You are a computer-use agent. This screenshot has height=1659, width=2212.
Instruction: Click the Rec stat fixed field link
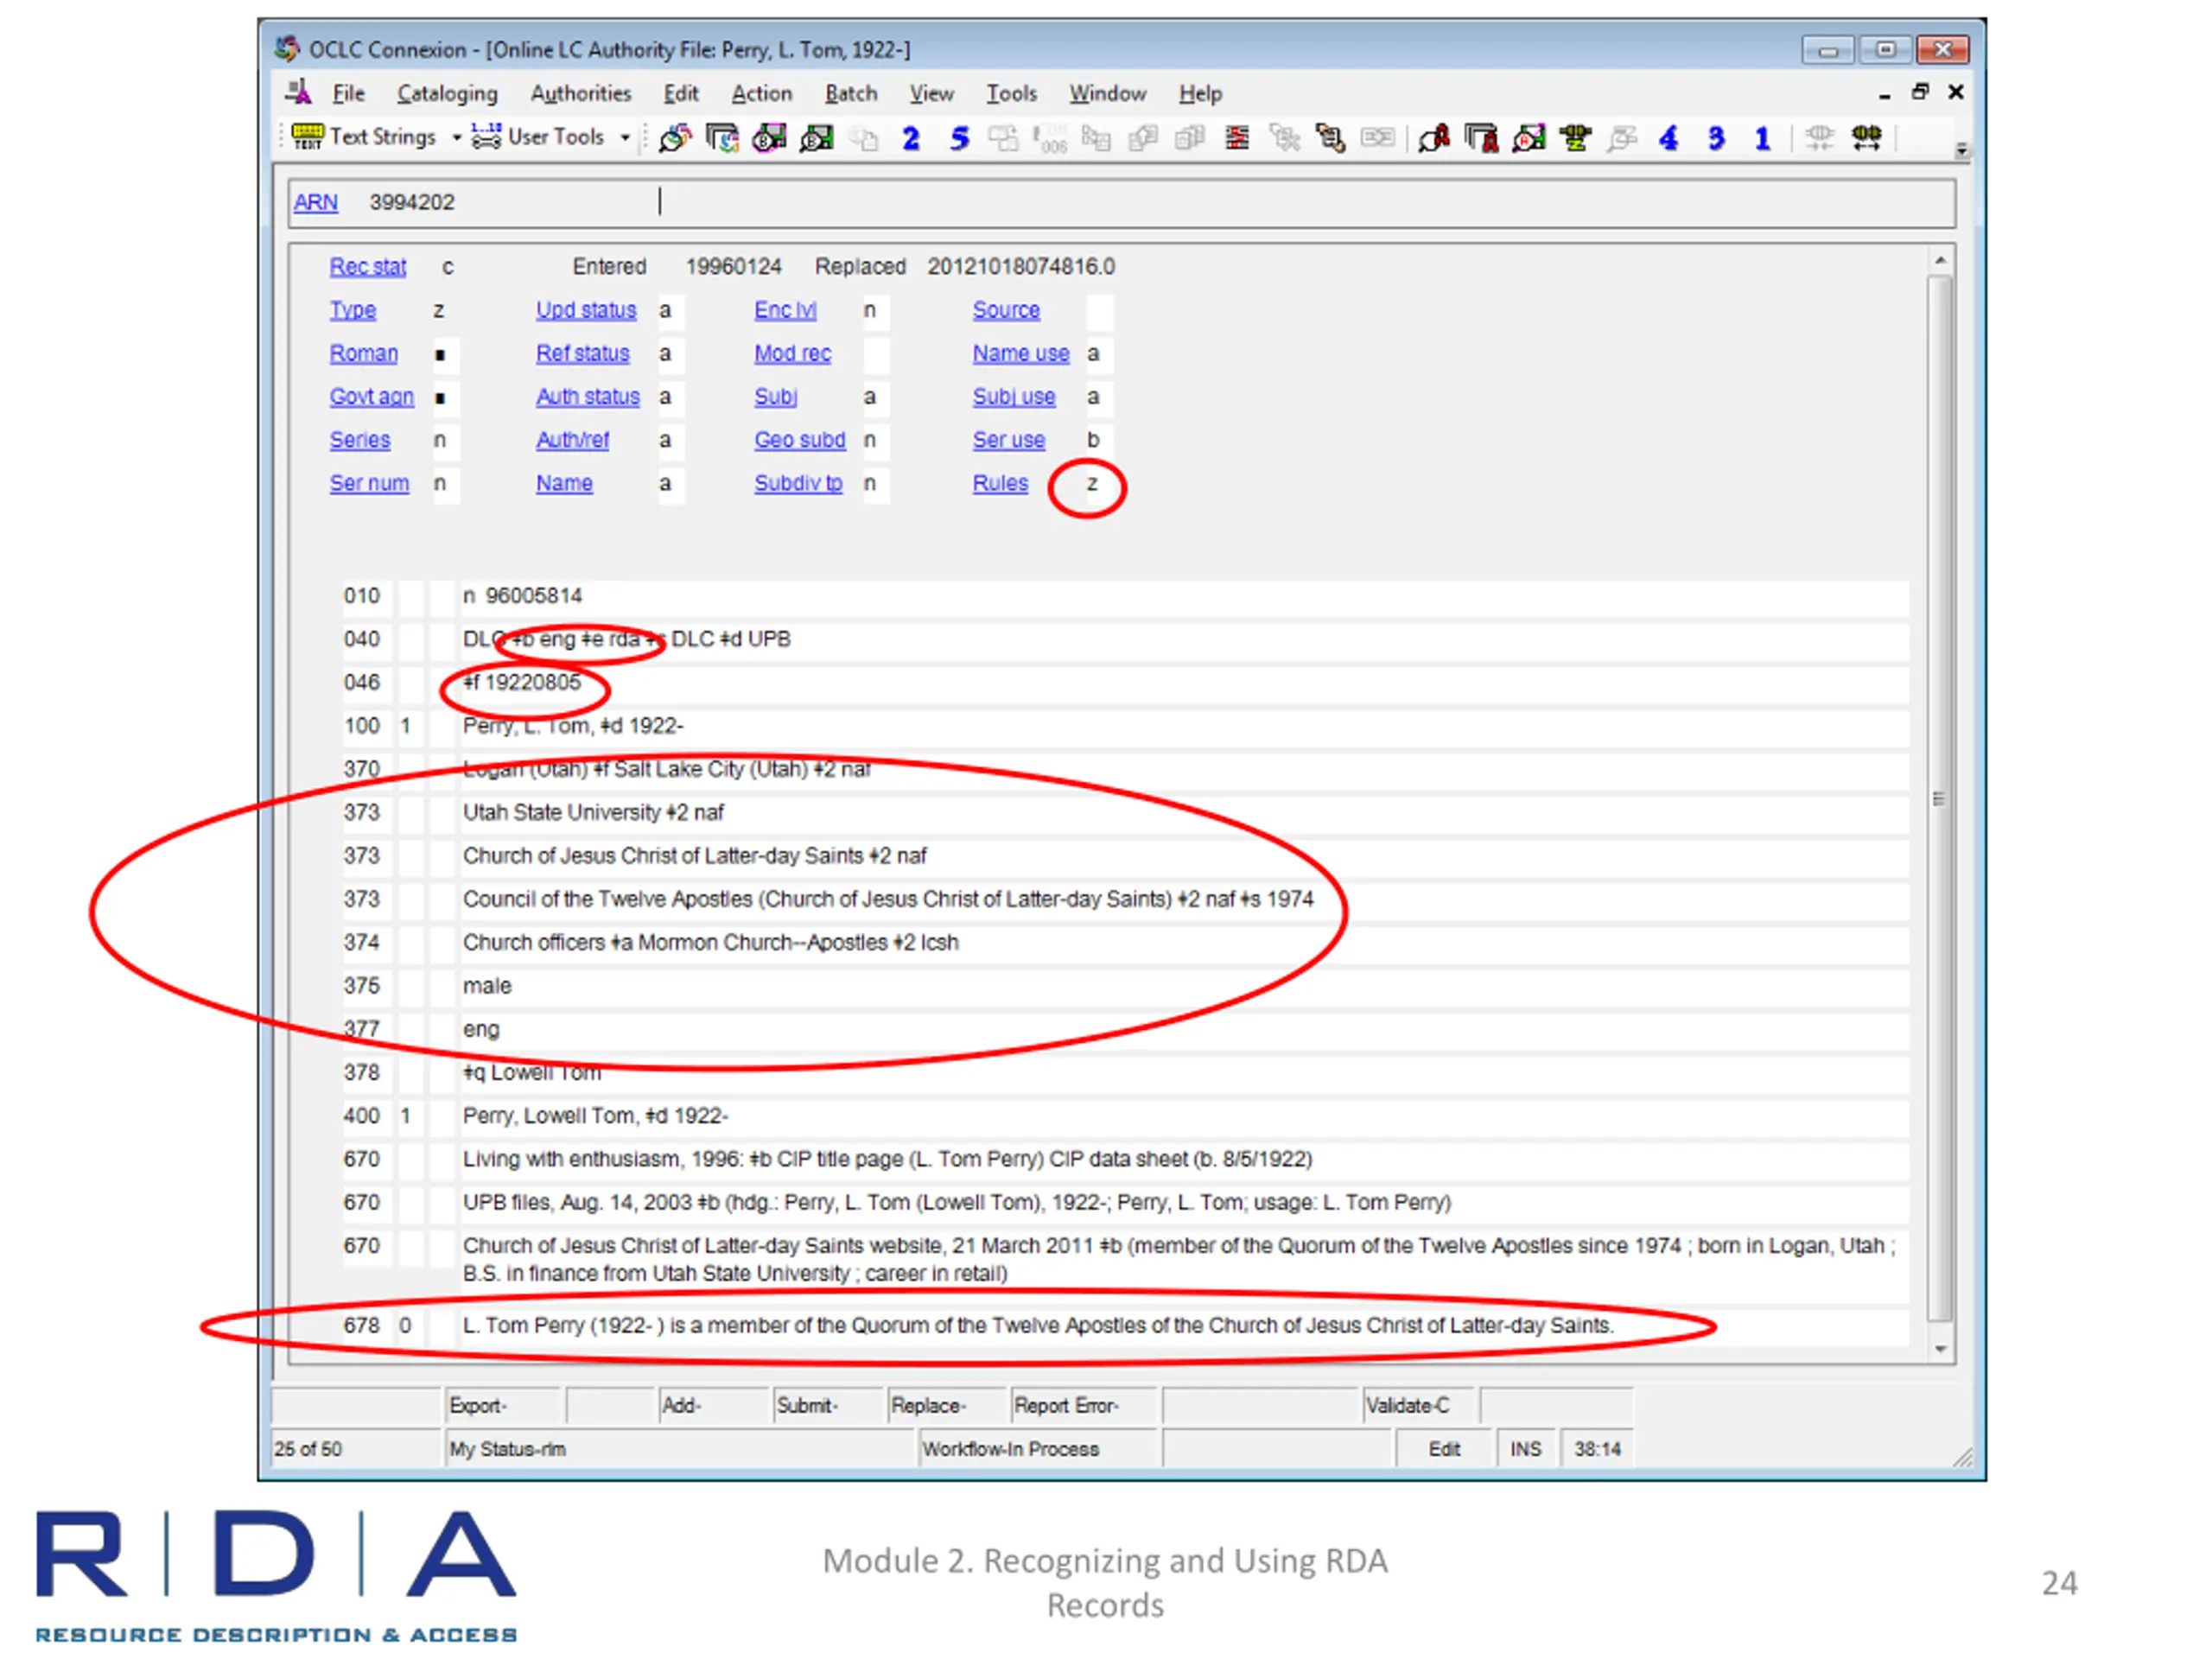[x=368, y=267]
